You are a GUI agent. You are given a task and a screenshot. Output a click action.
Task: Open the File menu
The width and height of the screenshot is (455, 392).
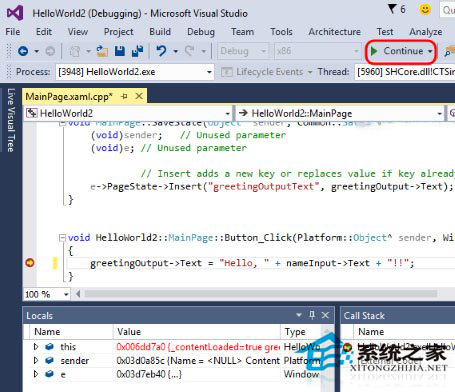click(13, 32)
